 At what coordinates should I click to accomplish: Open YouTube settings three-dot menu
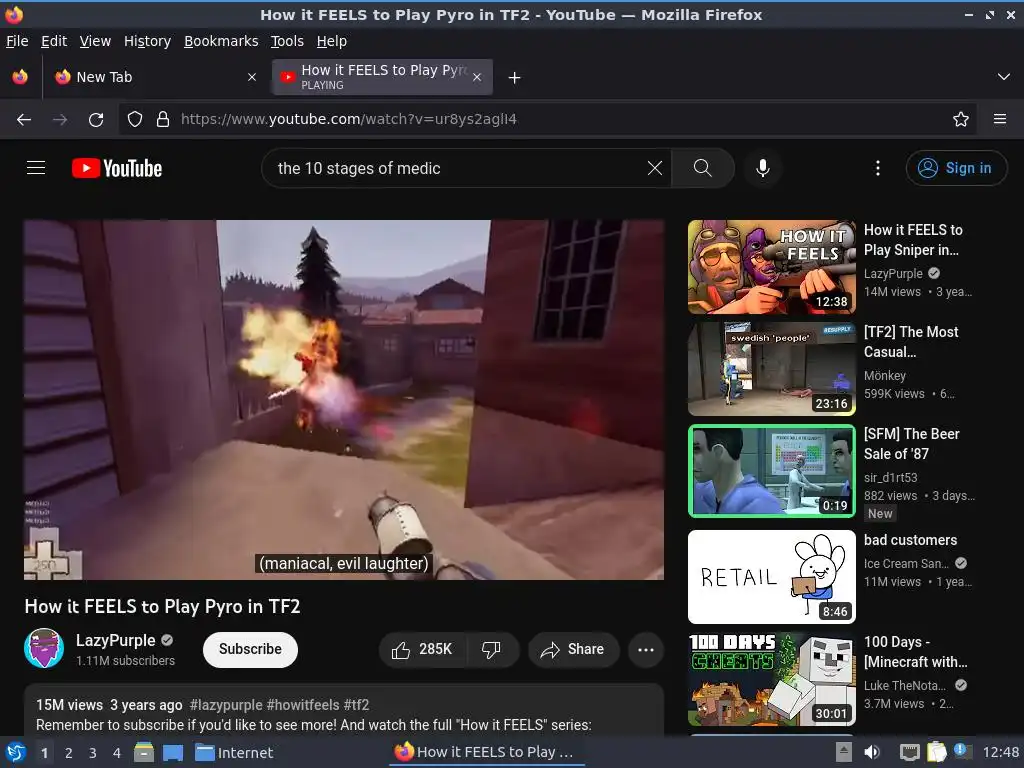(x=877, y=168)
